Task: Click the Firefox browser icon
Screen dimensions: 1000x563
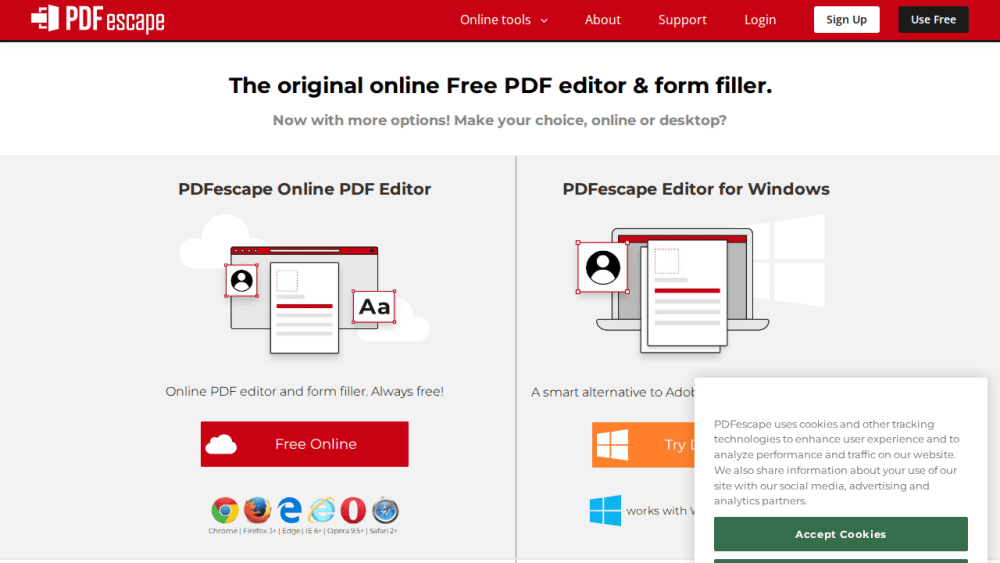Action: click(x=257, y=511)
